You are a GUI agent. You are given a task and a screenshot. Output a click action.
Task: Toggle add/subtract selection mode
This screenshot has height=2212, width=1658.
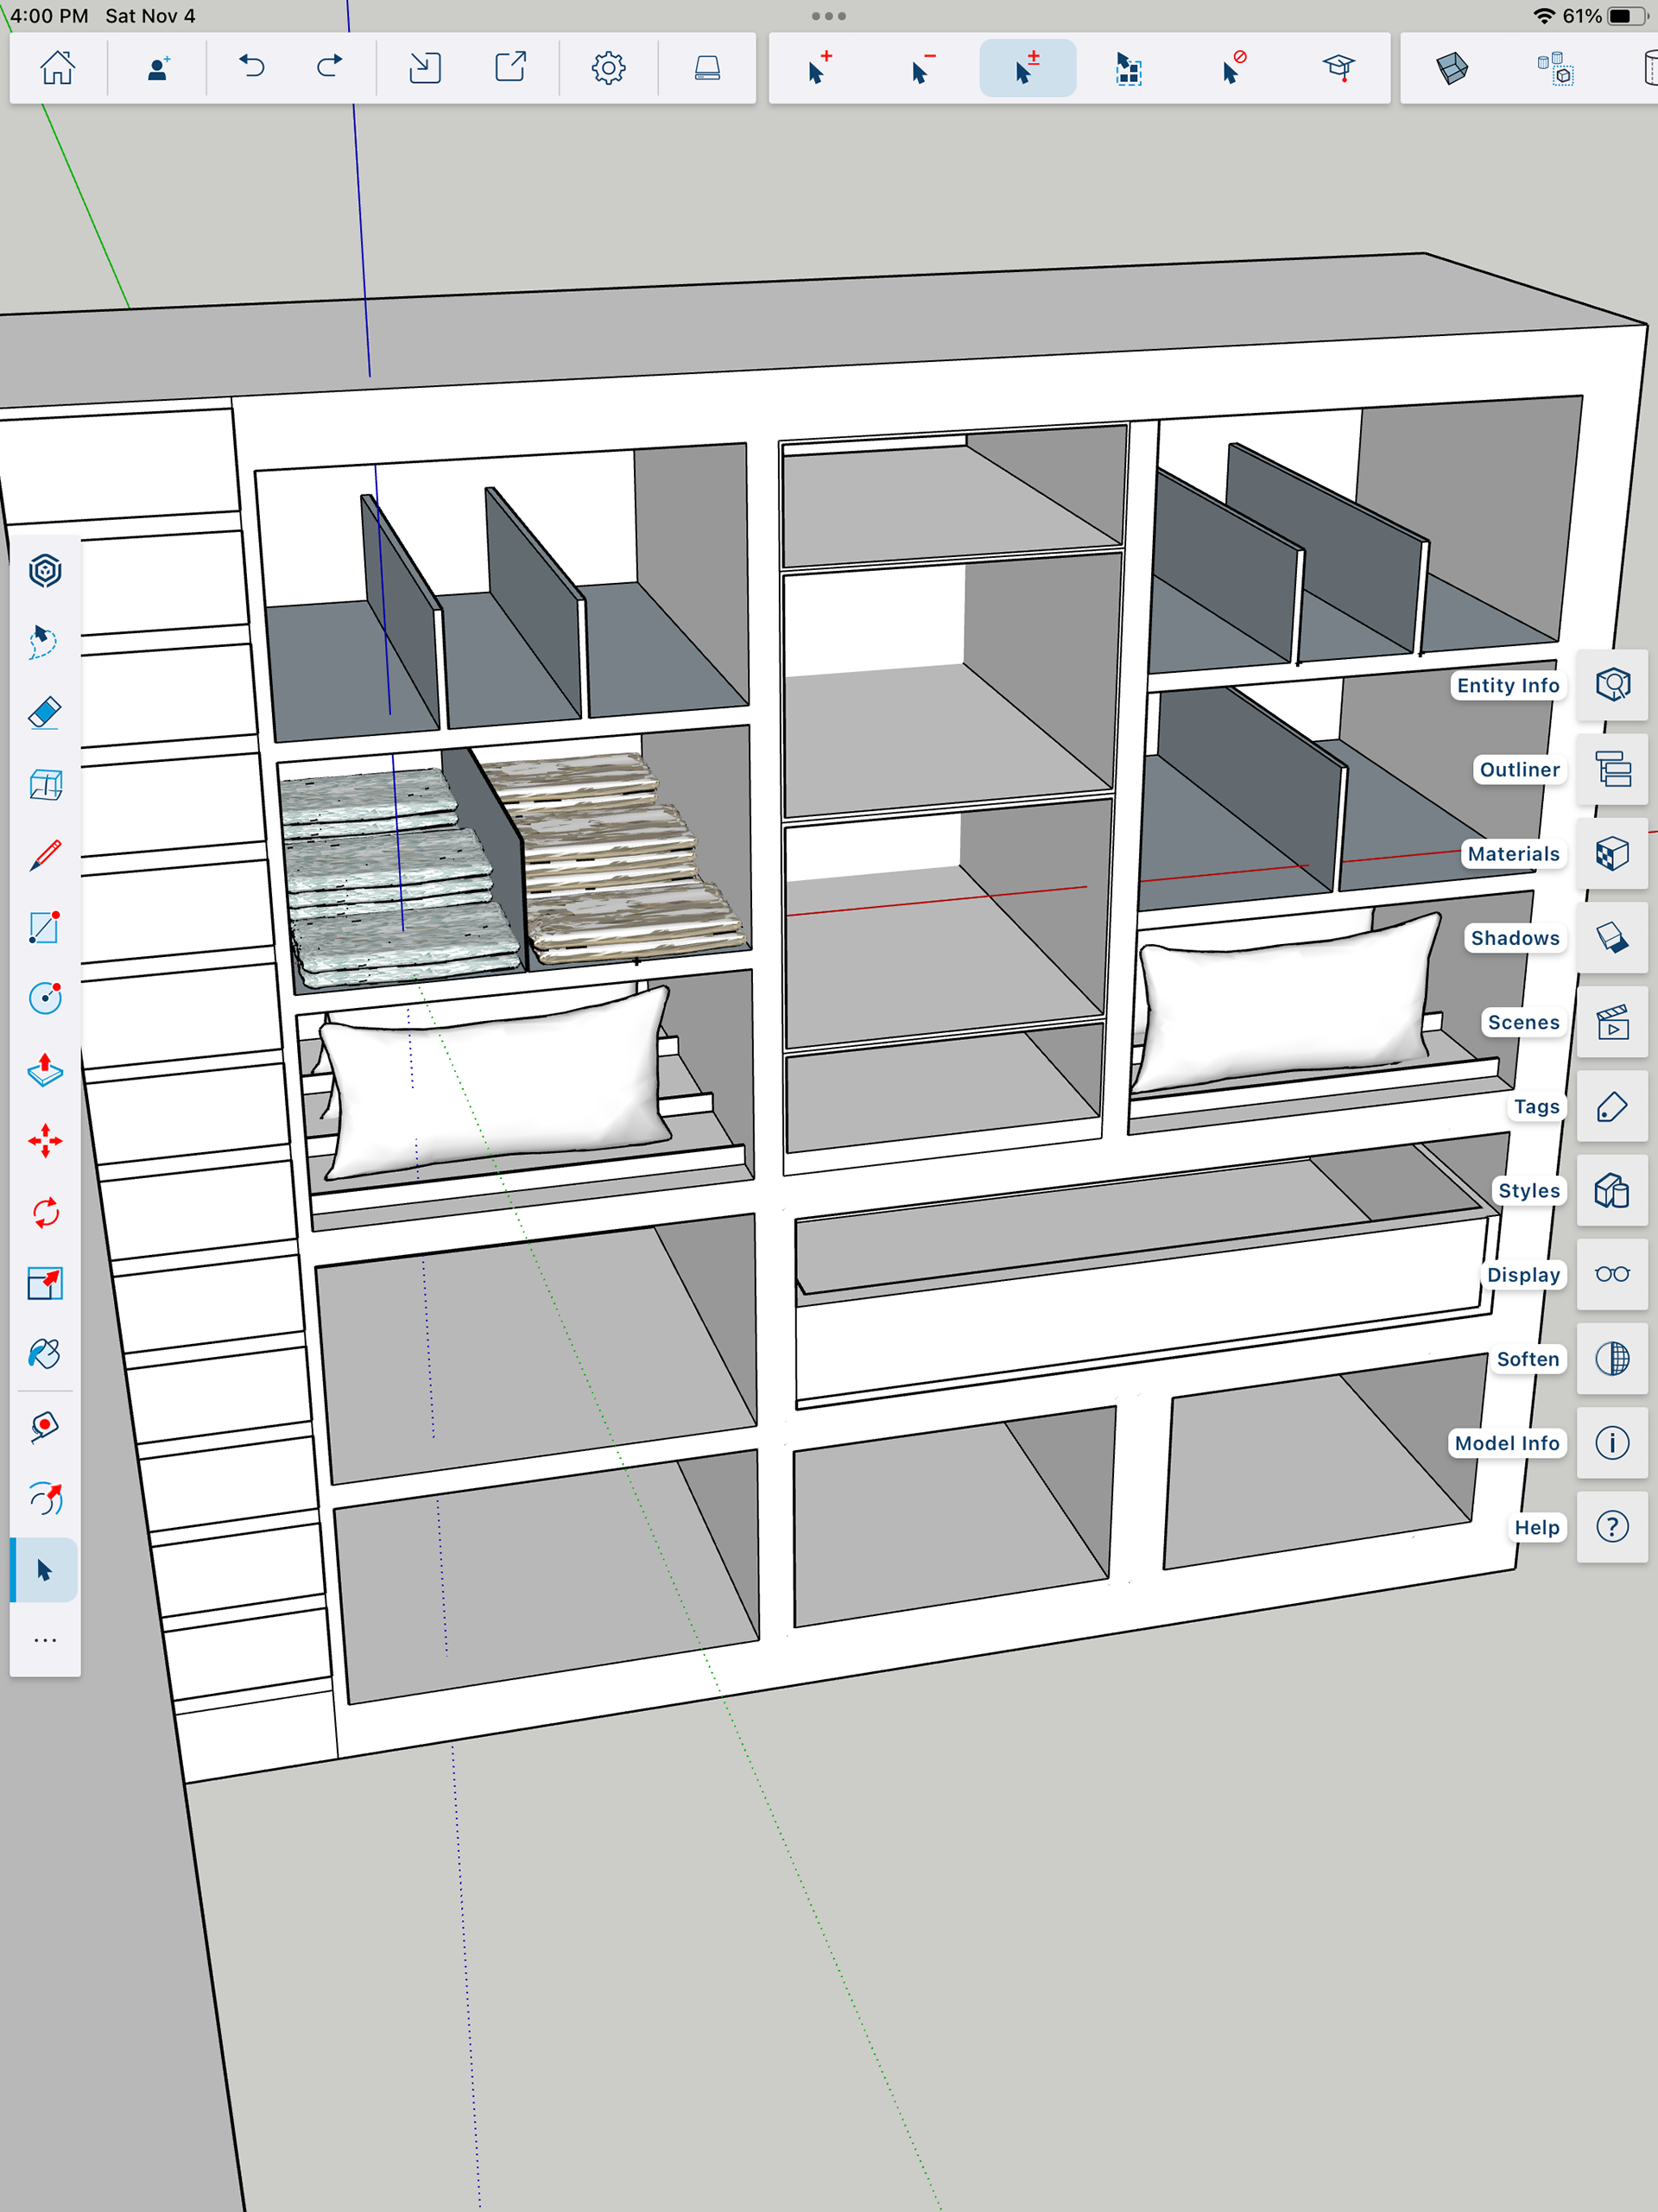[1027, 68]
